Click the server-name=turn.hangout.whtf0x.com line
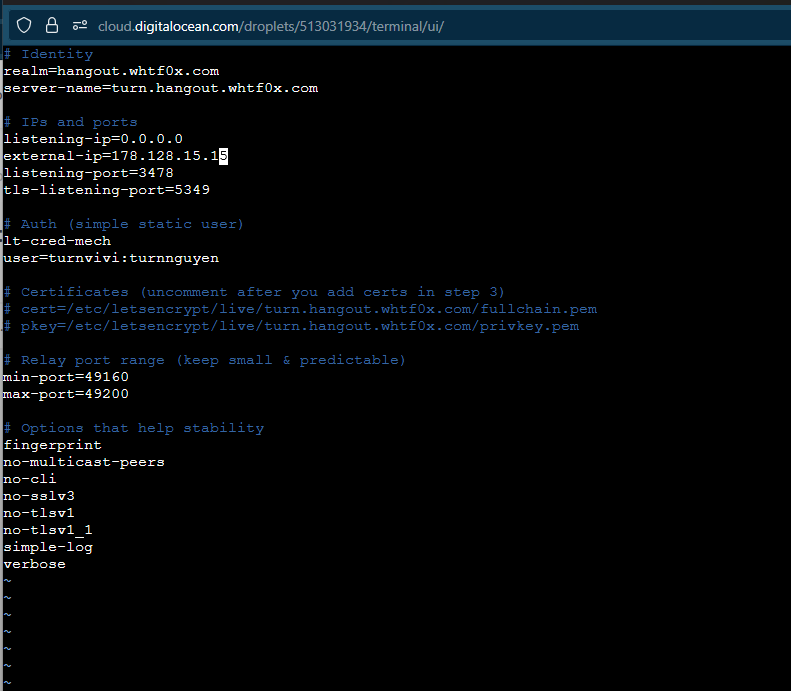Viewport: 791px width, 691px height. (160, 88)
